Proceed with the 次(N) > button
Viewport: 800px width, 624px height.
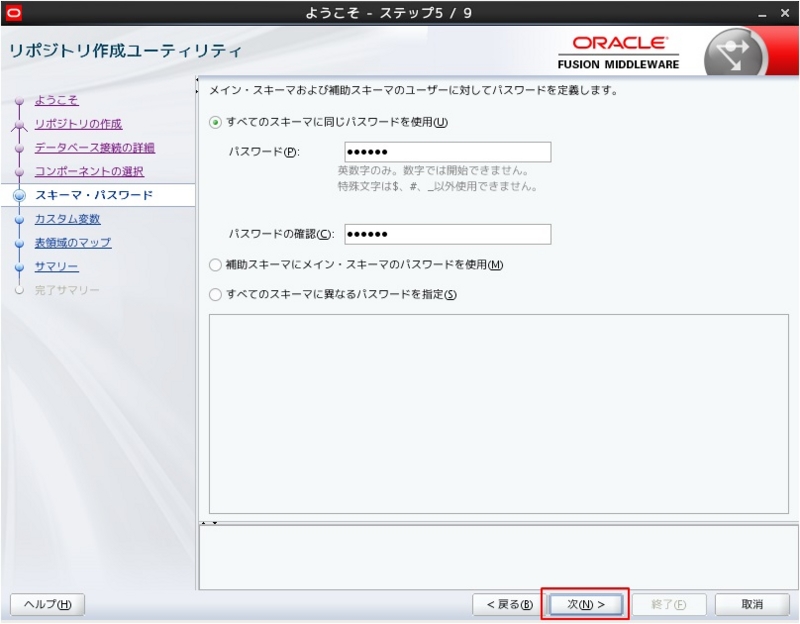[x=586, y=604]
